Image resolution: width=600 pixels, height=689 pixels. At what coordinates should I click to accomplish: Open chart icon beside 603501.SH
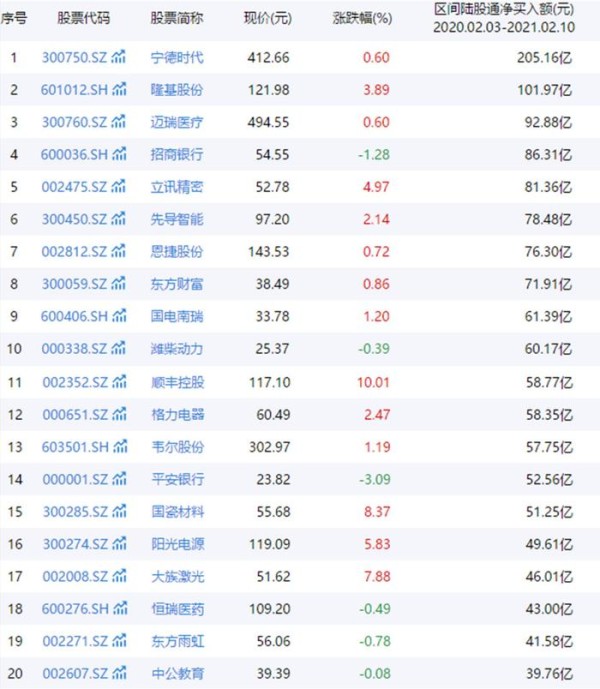120,446
